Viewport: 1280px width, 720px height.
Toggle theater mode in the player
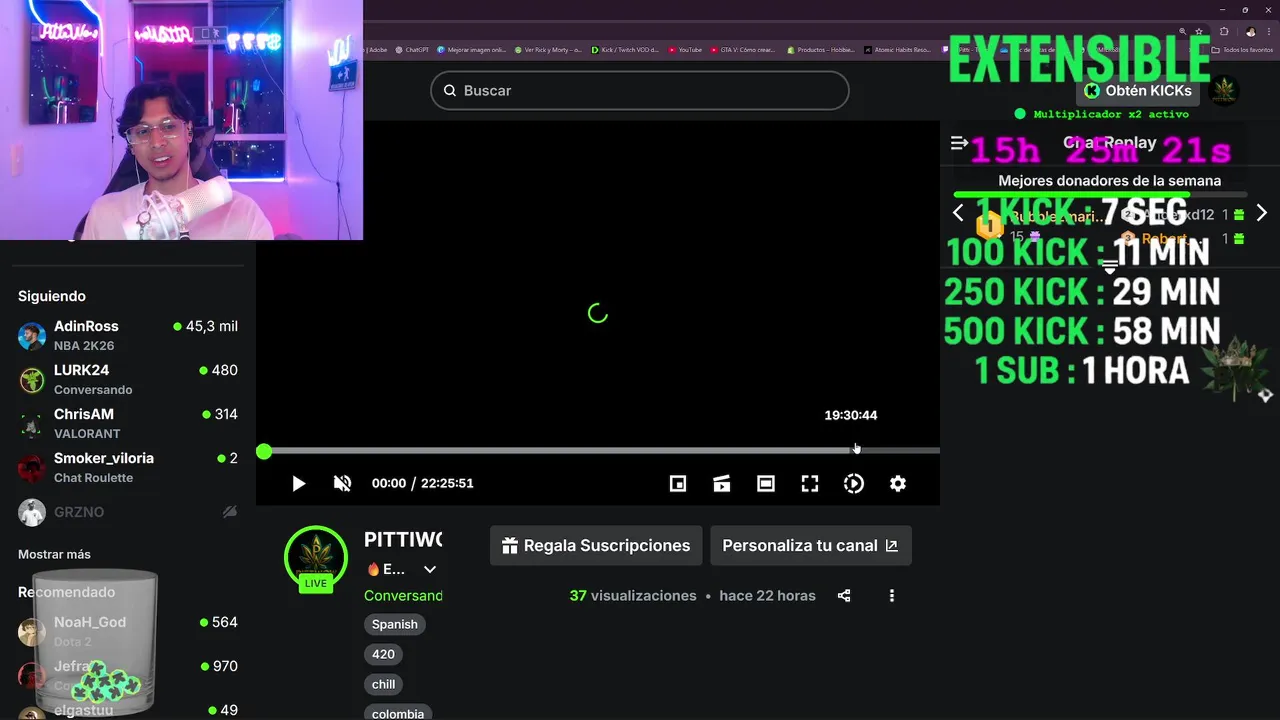coord(766,484)
